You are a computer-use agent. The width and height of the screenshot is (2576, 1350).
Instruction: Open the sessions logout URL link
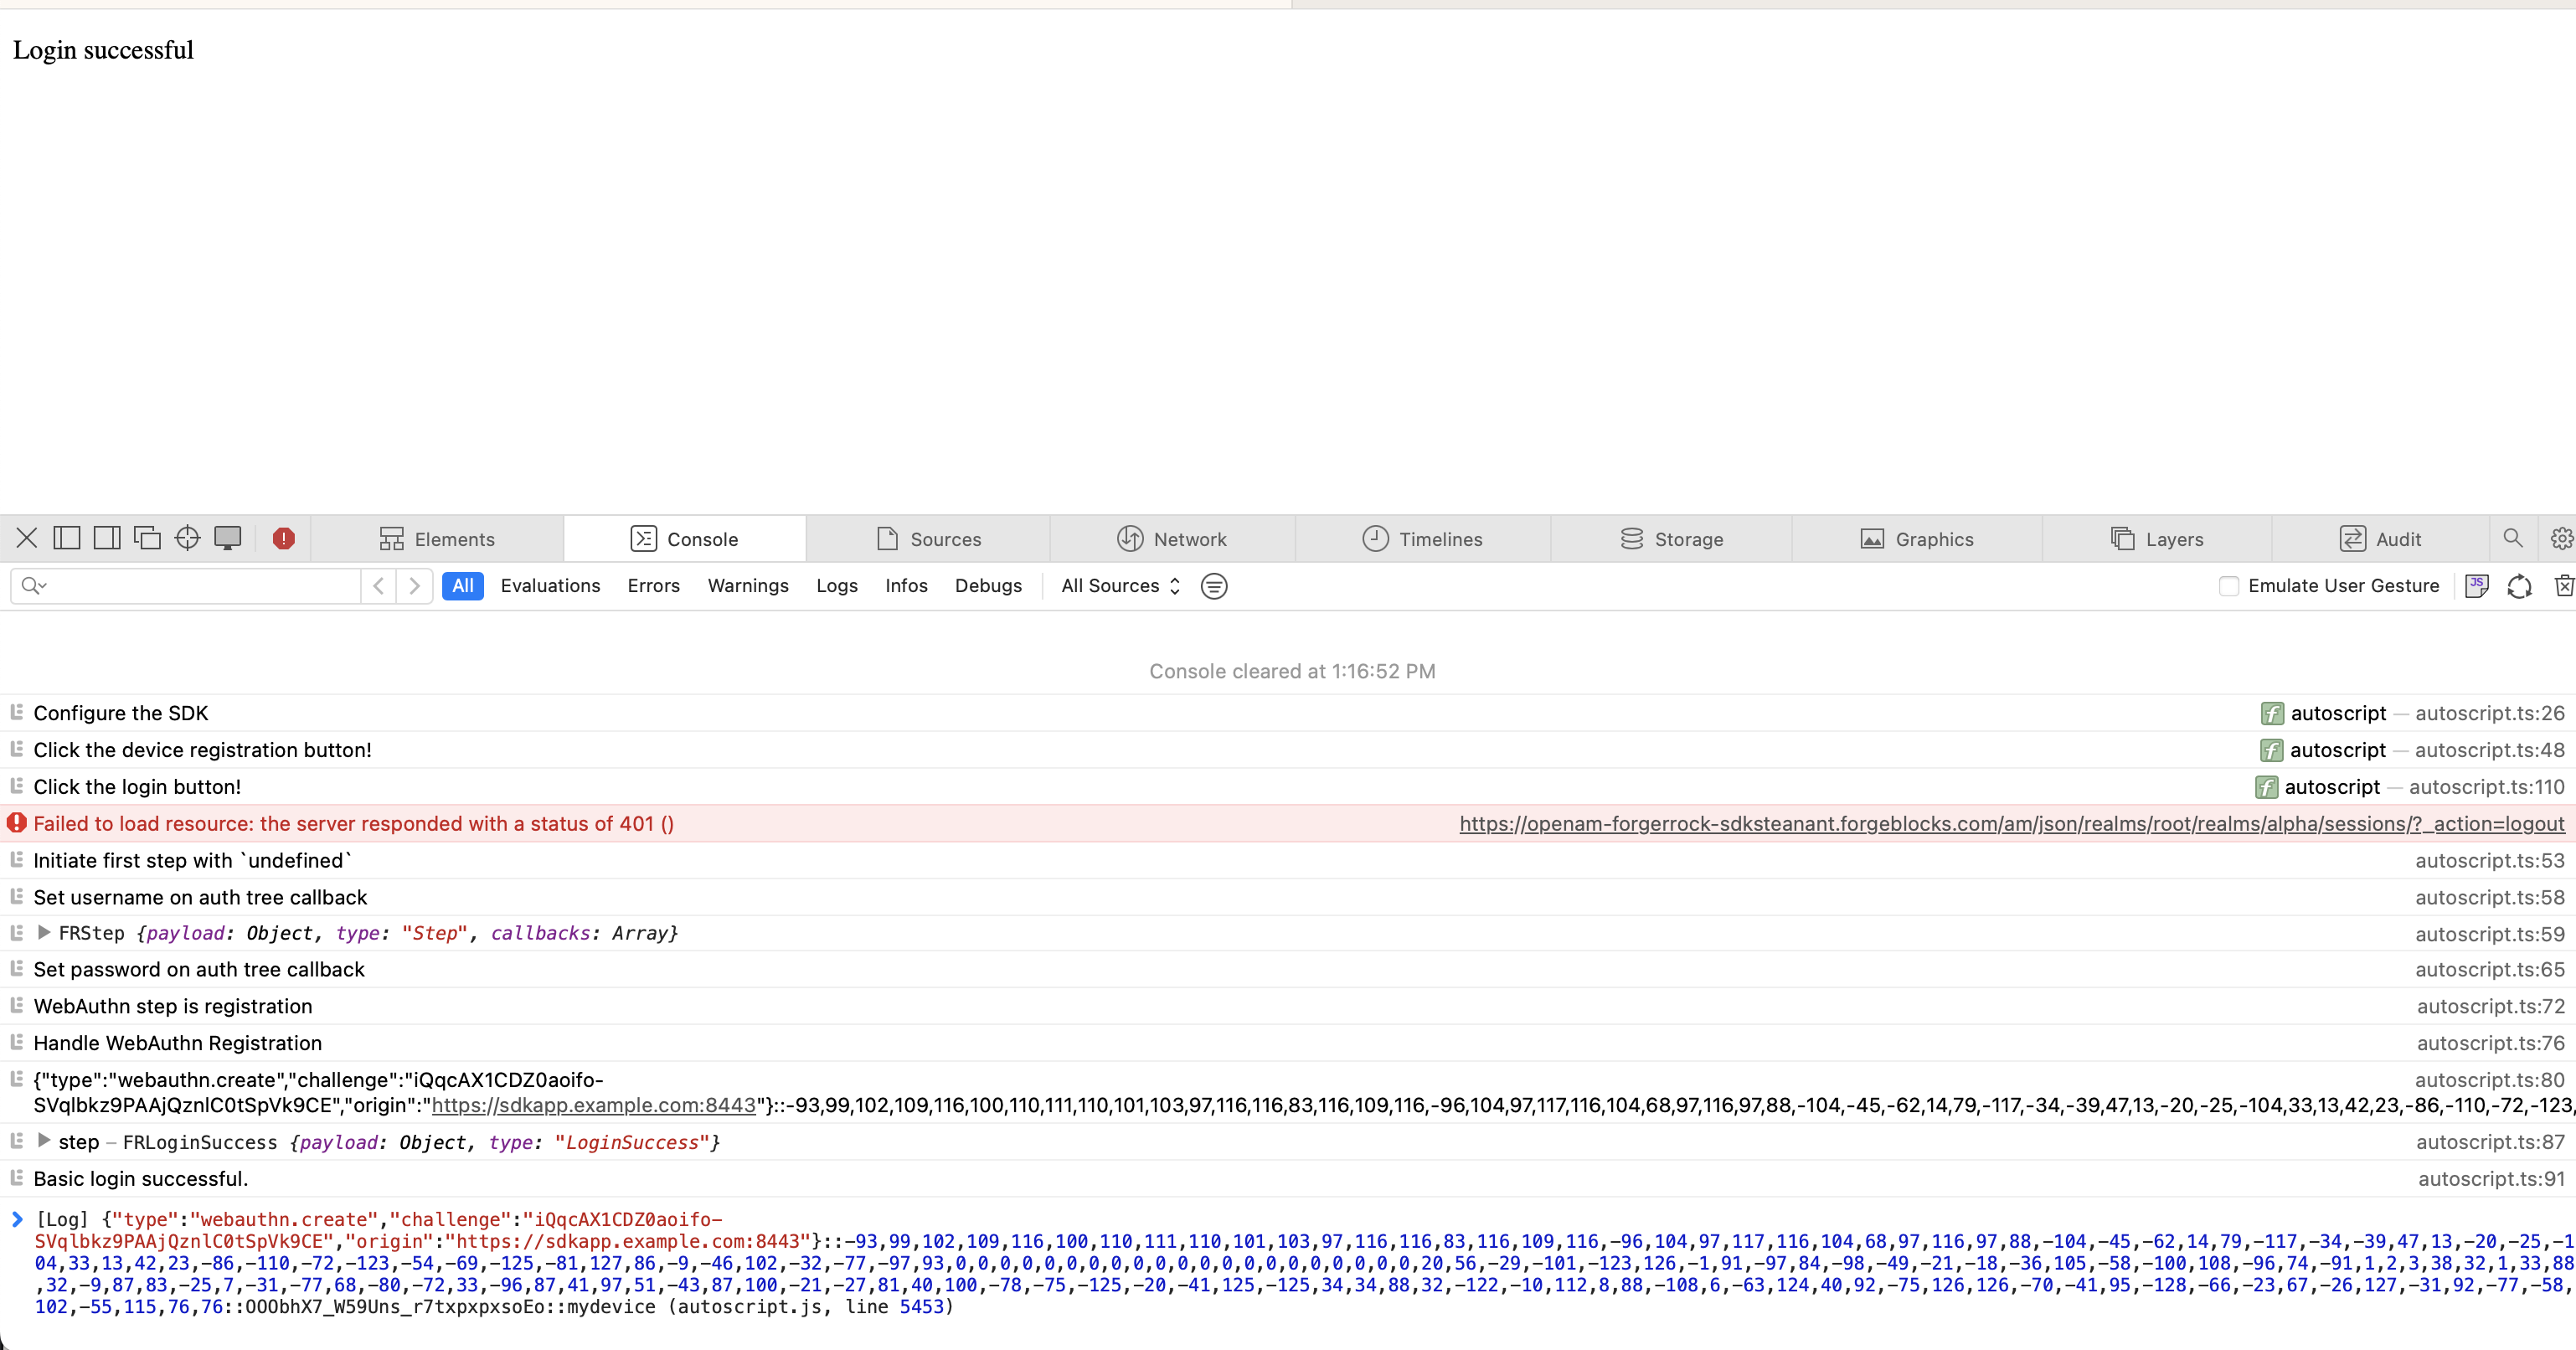(2011, 823)
